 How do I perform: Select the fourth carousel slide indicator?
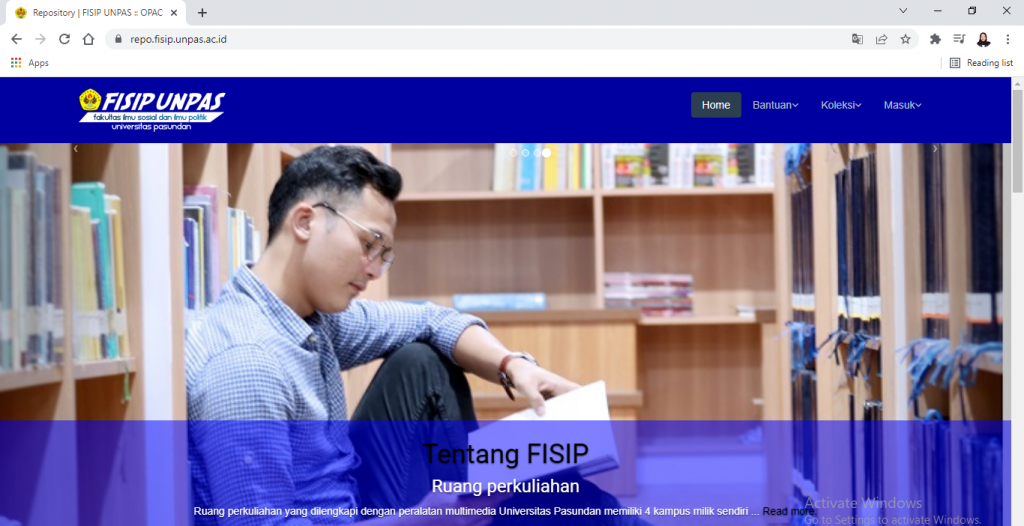[547, 152]
